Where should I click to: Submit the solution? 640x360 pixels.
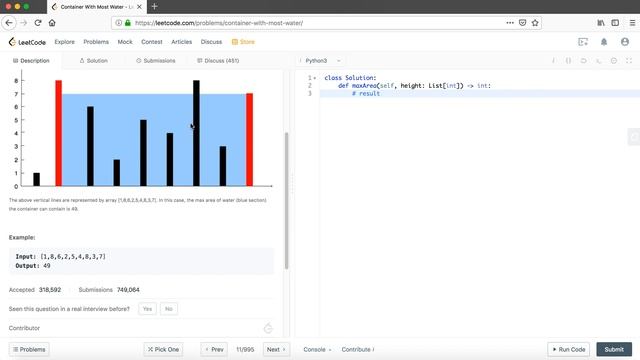614,349
